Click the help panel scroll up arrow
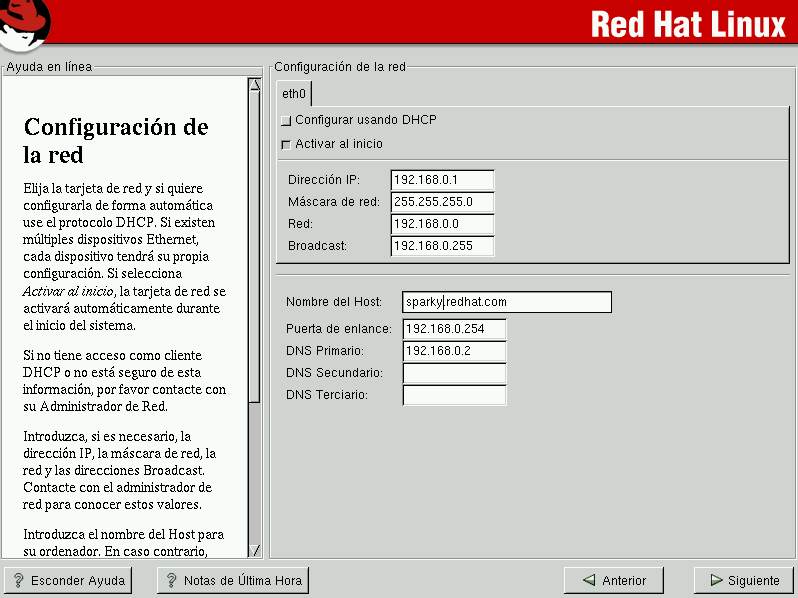 pyautogui.click(x=255, y=85)
